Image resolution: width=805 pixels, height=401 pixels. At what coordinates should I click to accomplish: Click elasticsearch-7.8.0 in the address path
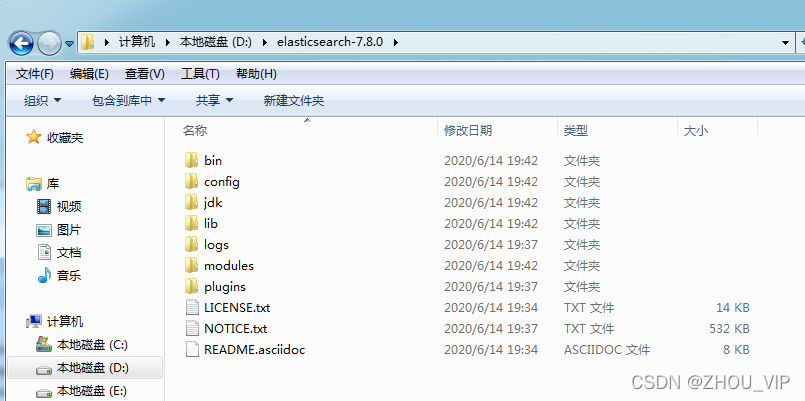(x=330, y=42)
